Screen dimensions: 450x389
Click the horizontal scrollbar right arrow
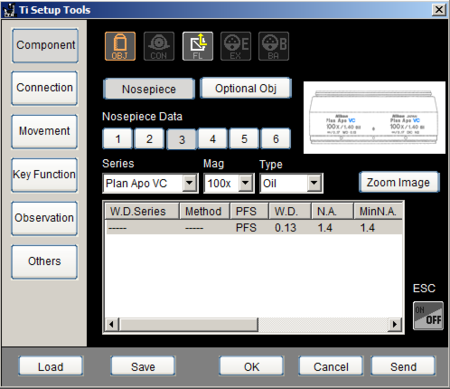coord(395,324)
